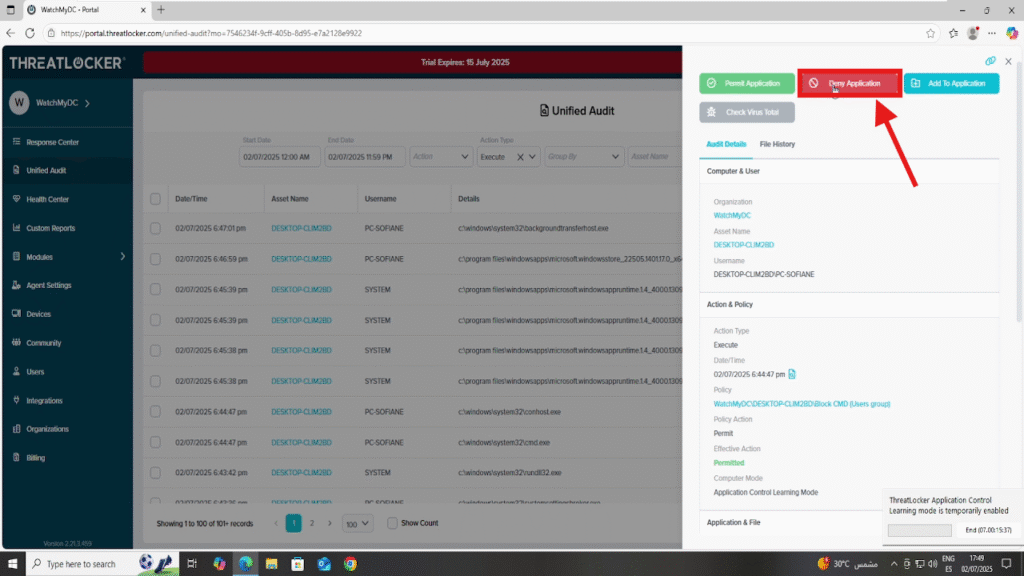Open Outlook from taskbar
Screen dimensions: 1024x576
tap(324, 564)
